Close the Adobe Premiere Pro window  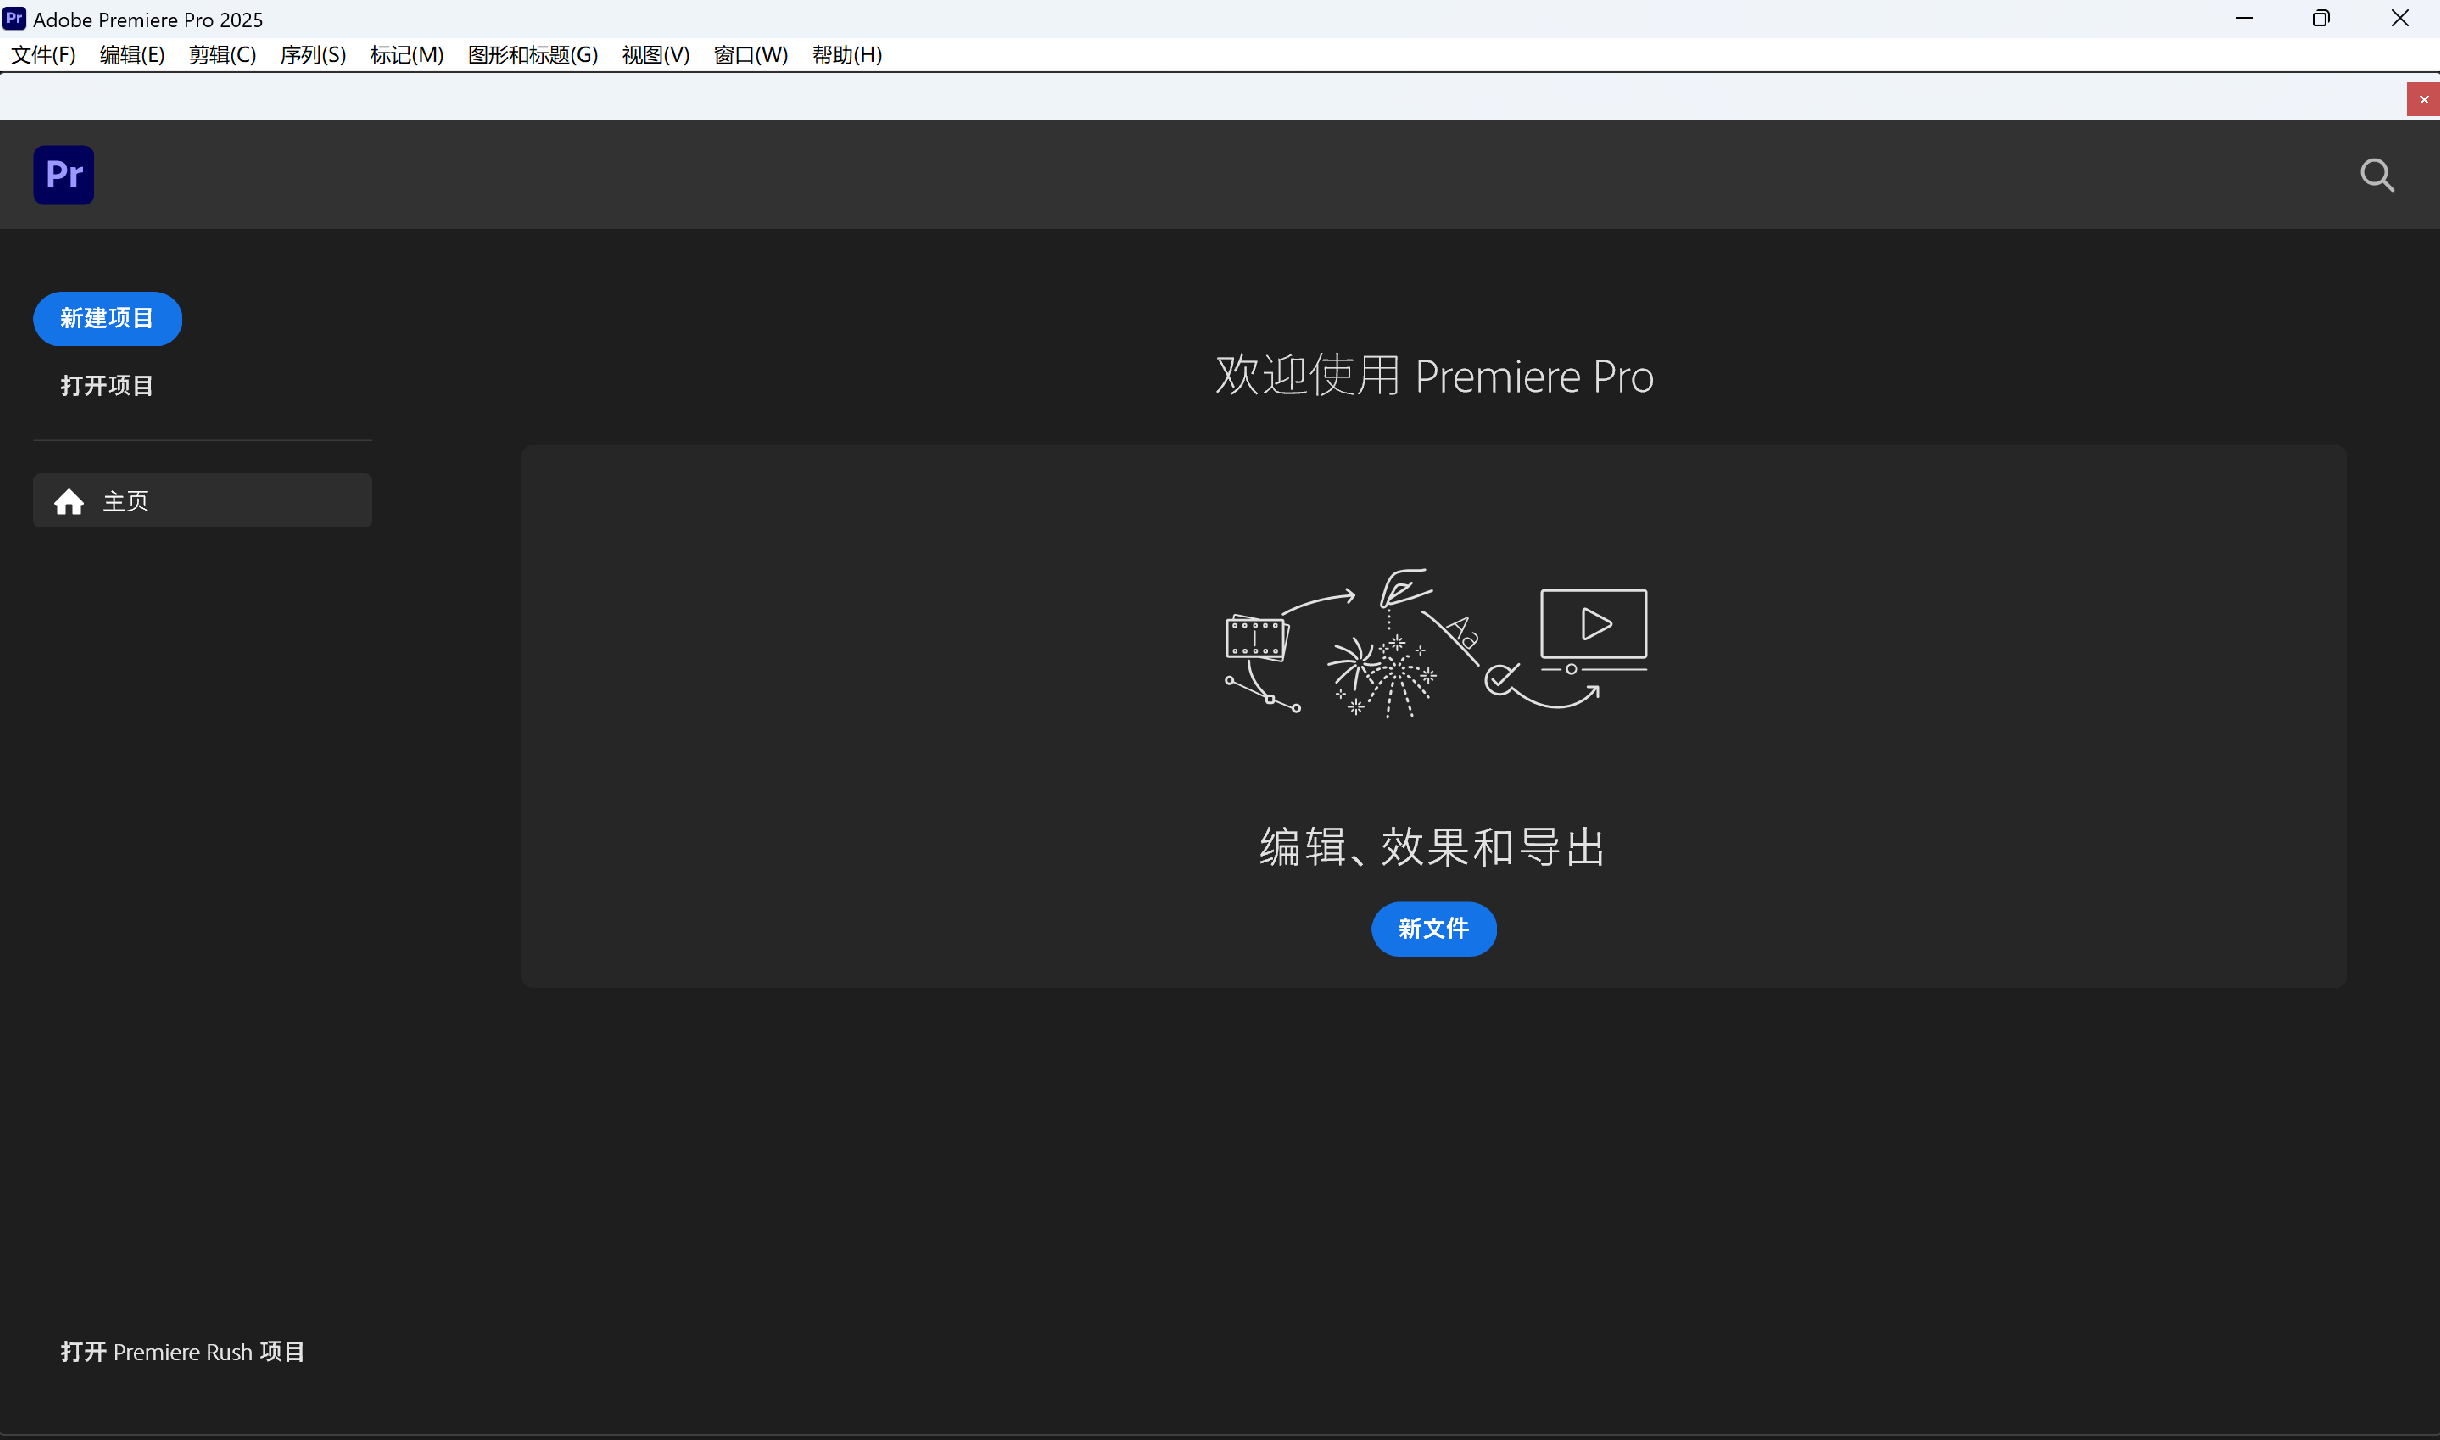click(2400, 19)
